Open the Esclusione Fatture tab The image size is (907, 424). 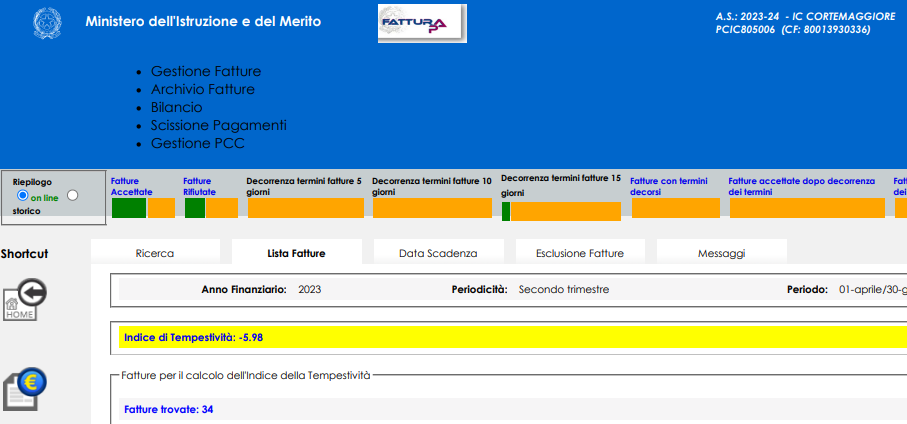579,253
